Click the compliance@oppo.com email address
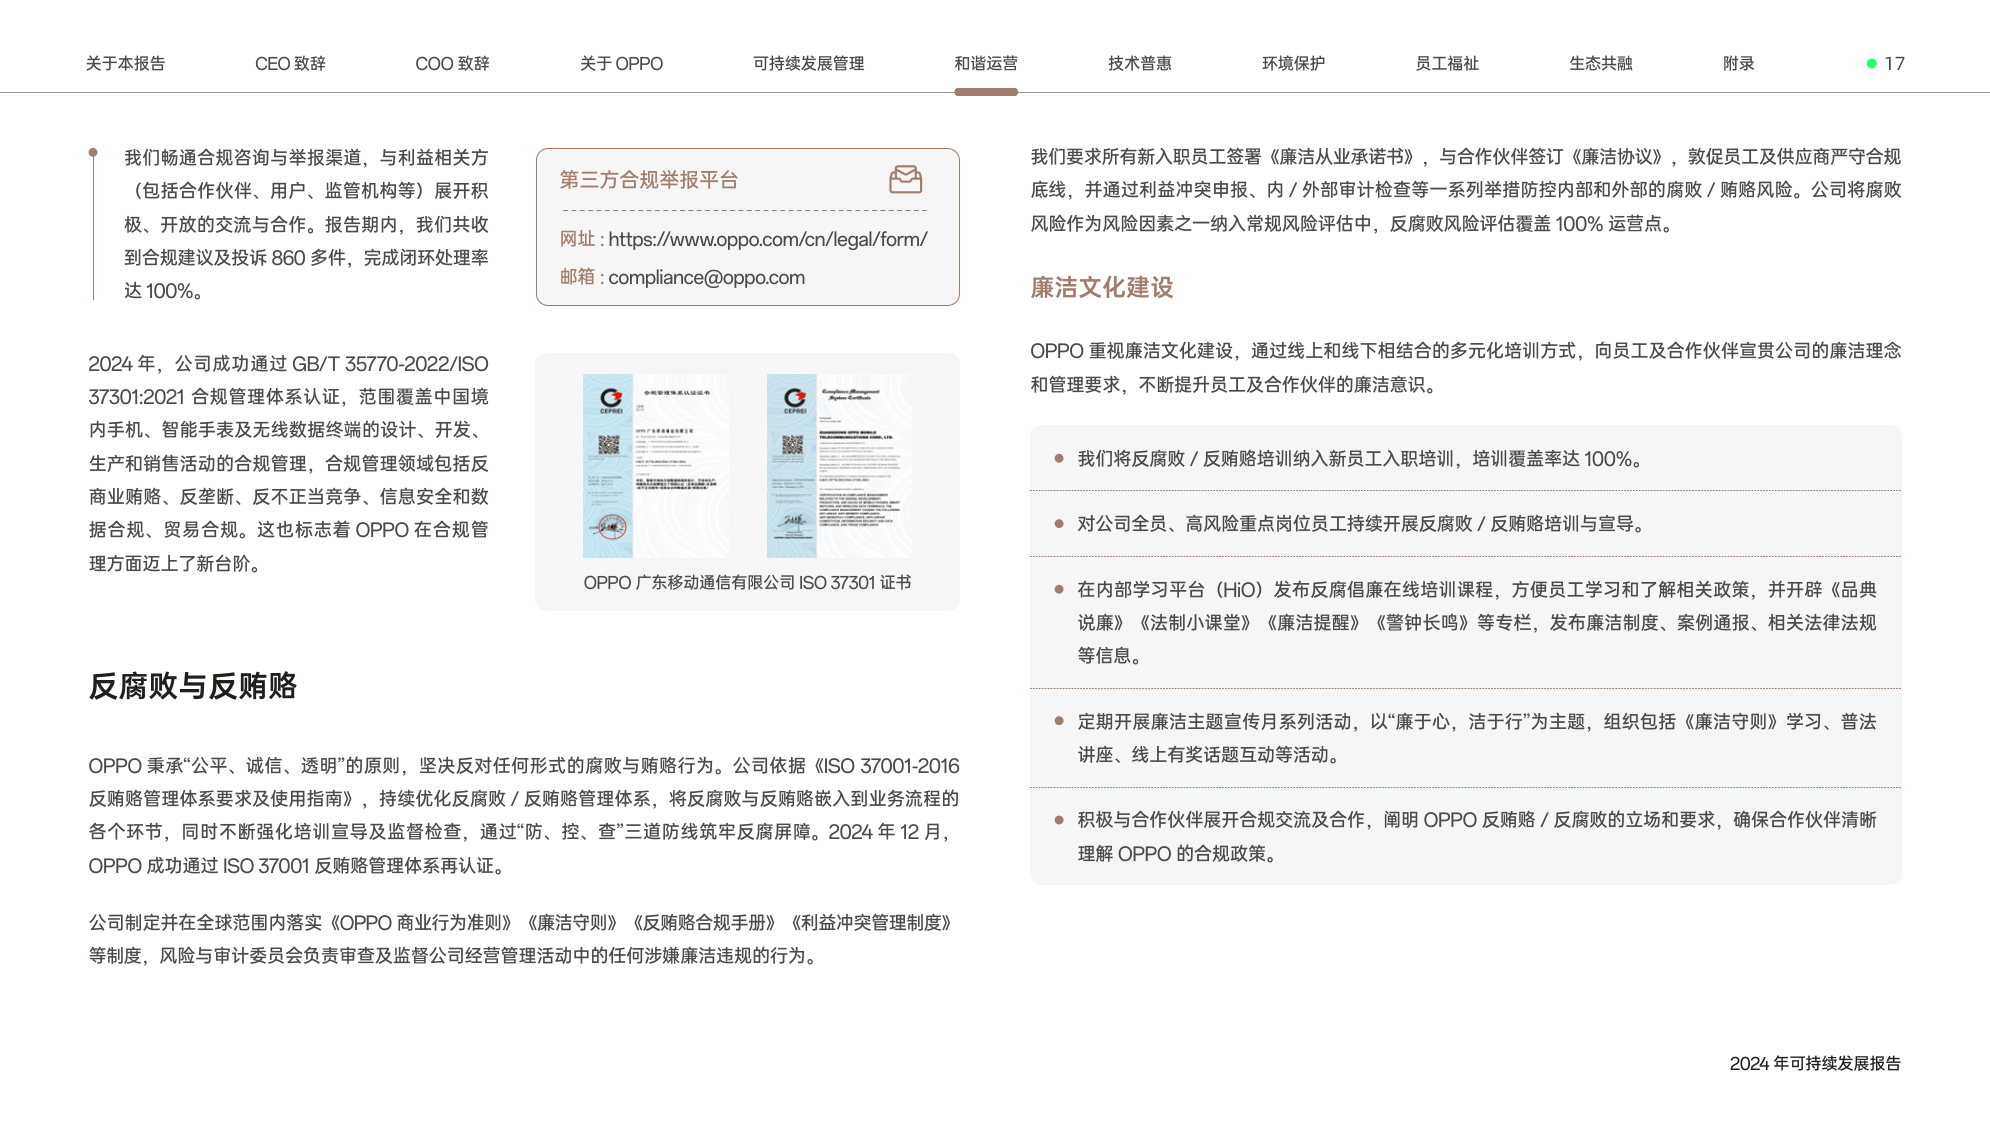The height and width of the screenshot is (1122, 1990). coord(706,277)
